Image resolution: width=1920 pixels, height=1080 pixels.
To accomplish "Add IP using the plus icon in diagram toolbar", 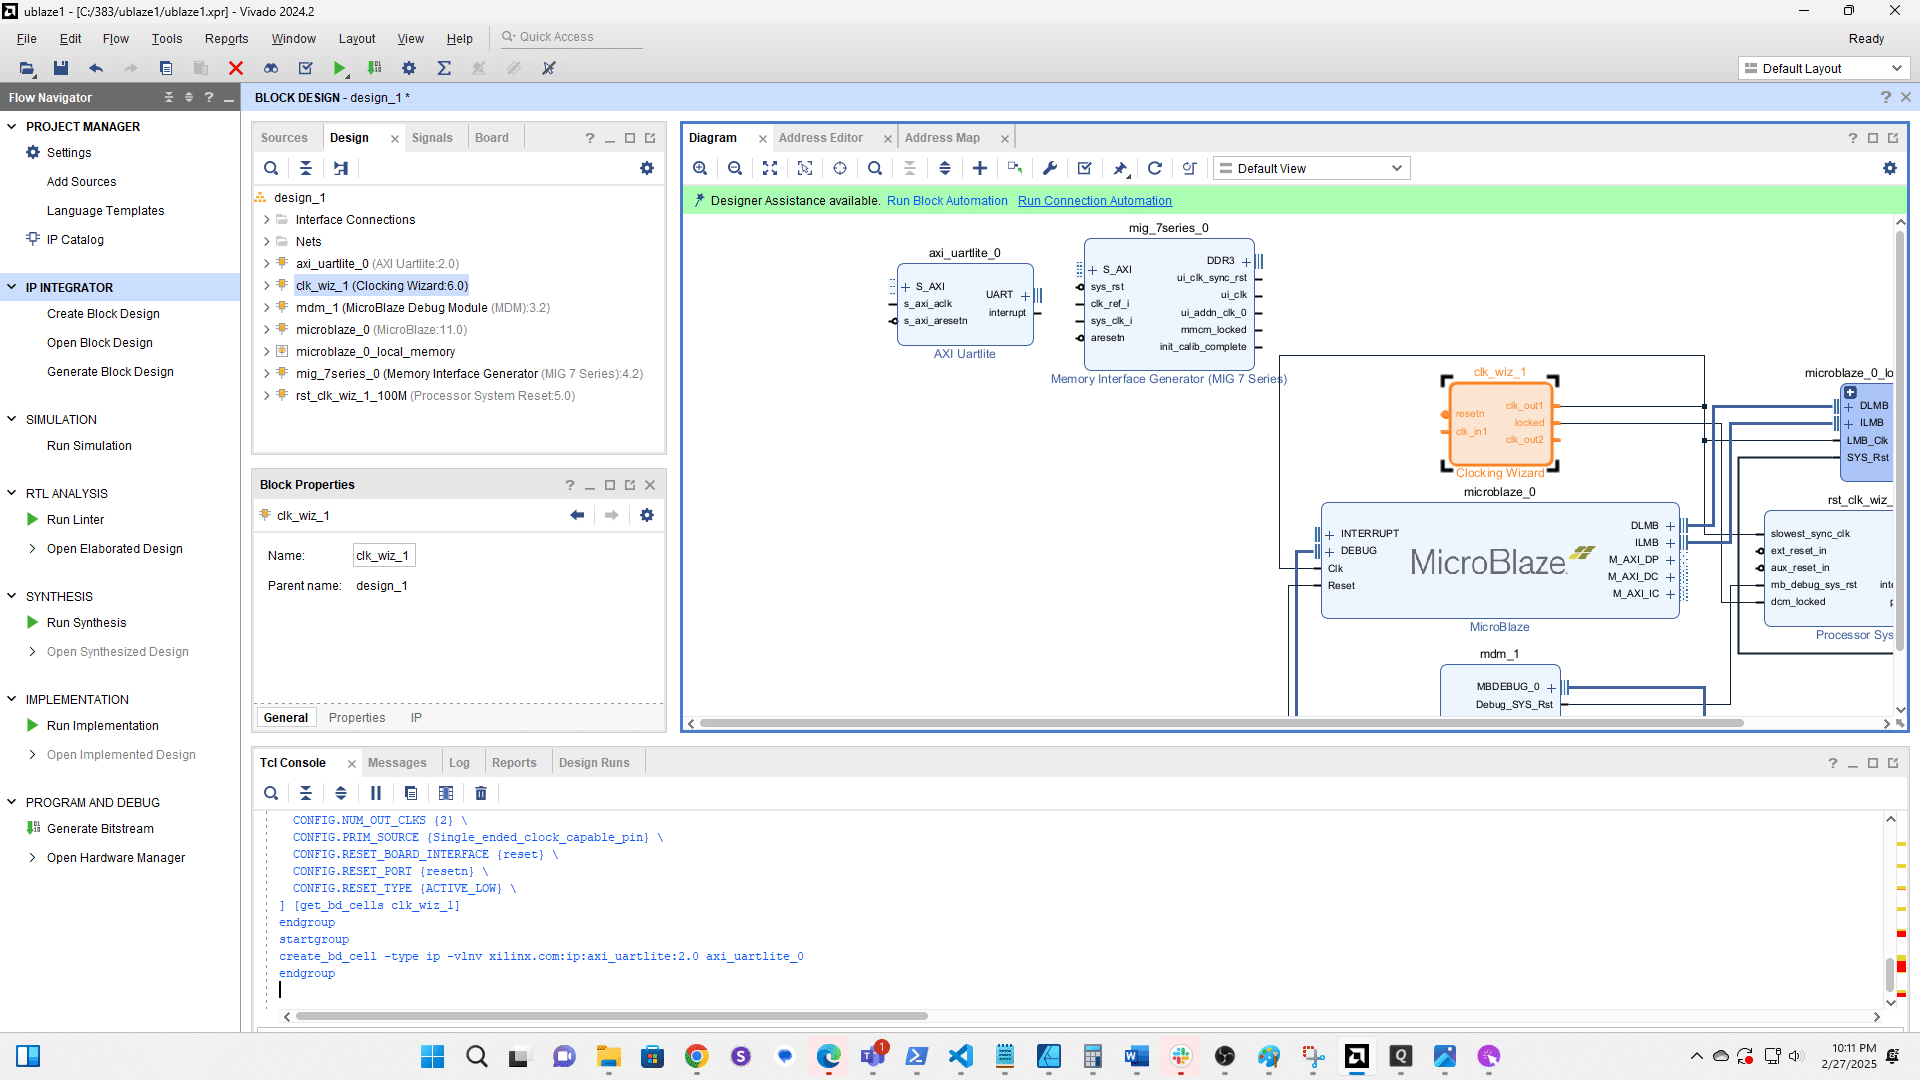I will pyautogui.click(x=979, y=168).
